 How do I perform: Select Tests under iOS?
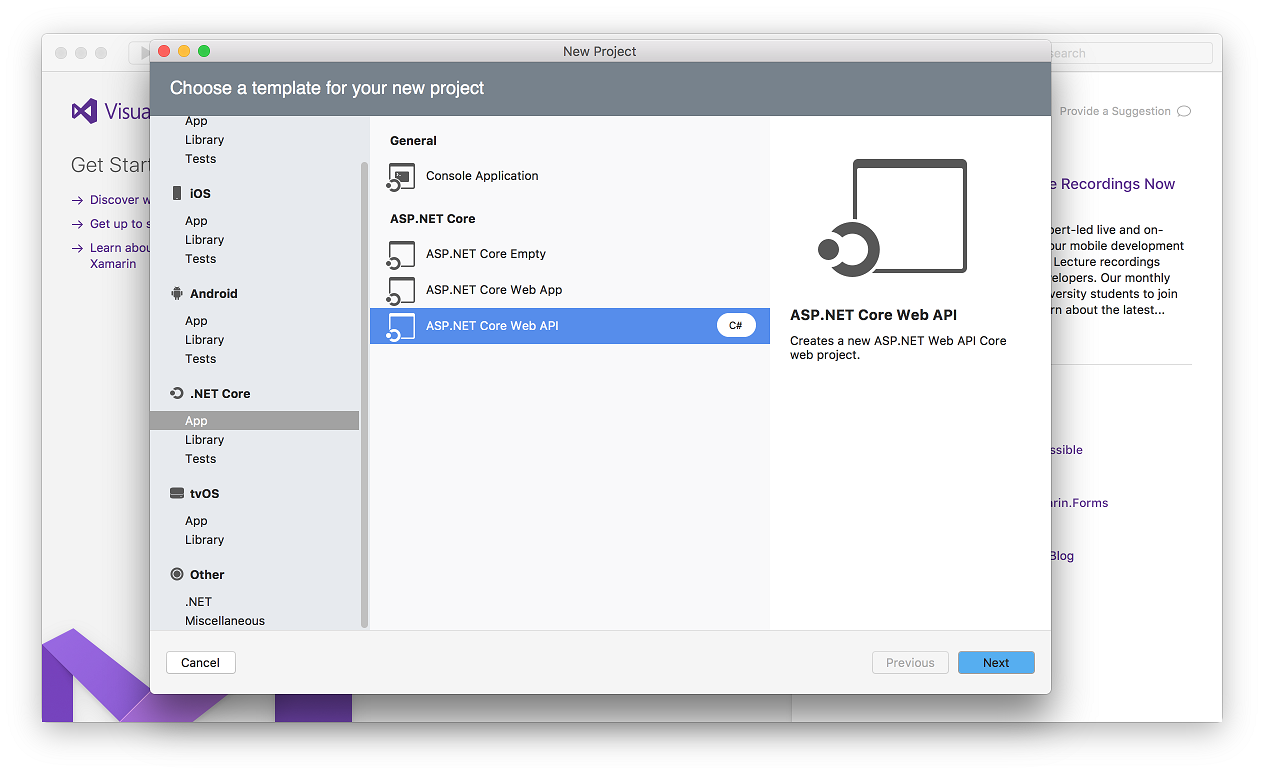200,259
